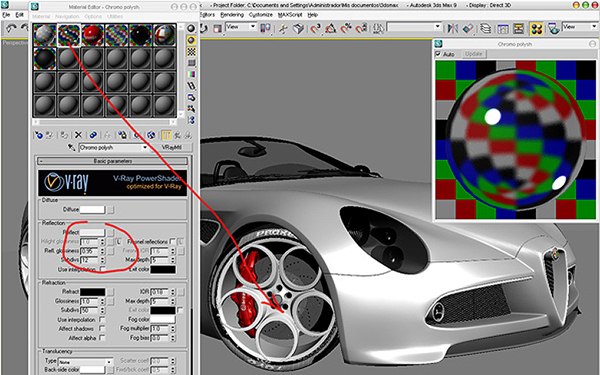Viewport: 600px width, 375px height.
Task: Open Material Editor icon in main toolbar
Action: point(536,29)
